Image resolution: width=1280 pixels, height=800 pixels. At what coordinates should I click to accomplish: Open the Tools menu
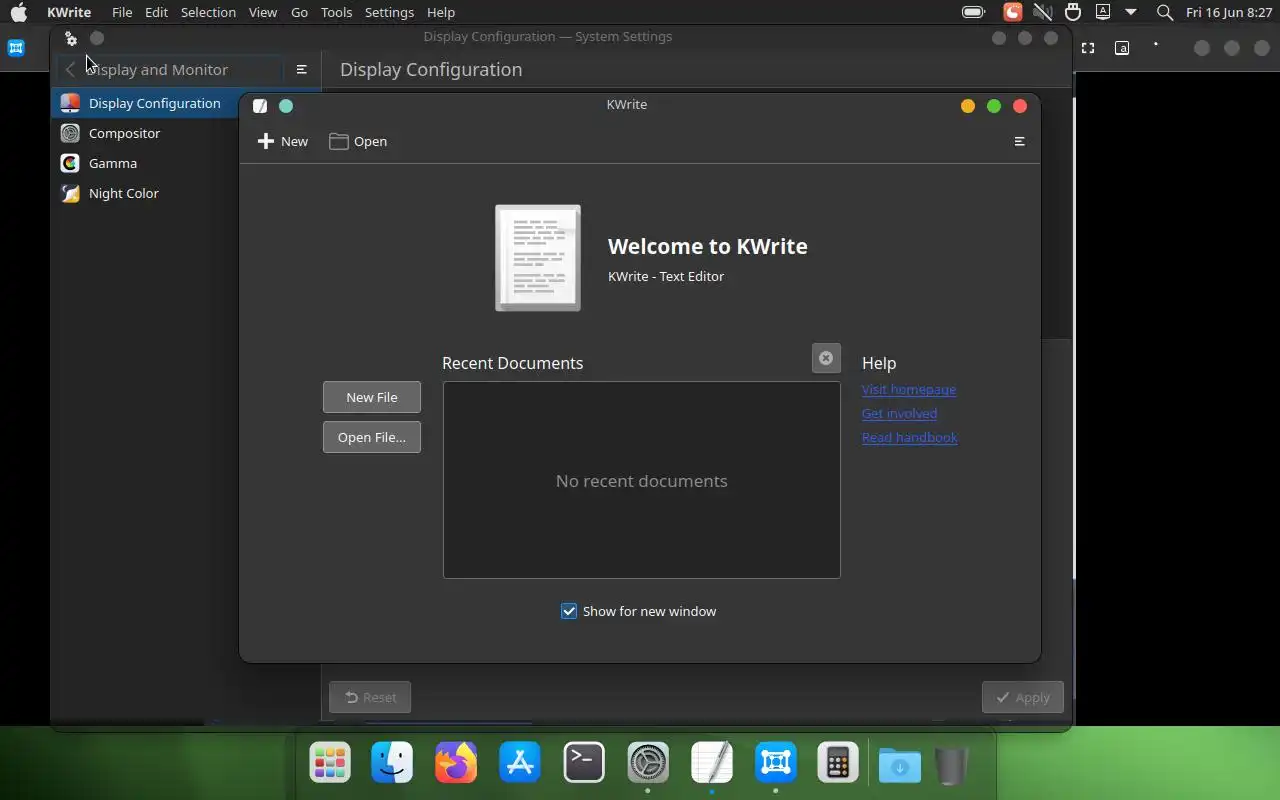click(336, 12)
